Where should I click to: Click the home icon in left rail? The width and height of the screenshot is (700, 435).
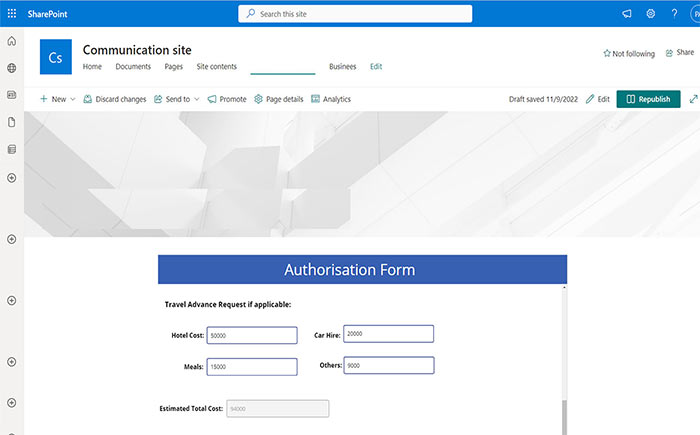(x=11, y=41)
